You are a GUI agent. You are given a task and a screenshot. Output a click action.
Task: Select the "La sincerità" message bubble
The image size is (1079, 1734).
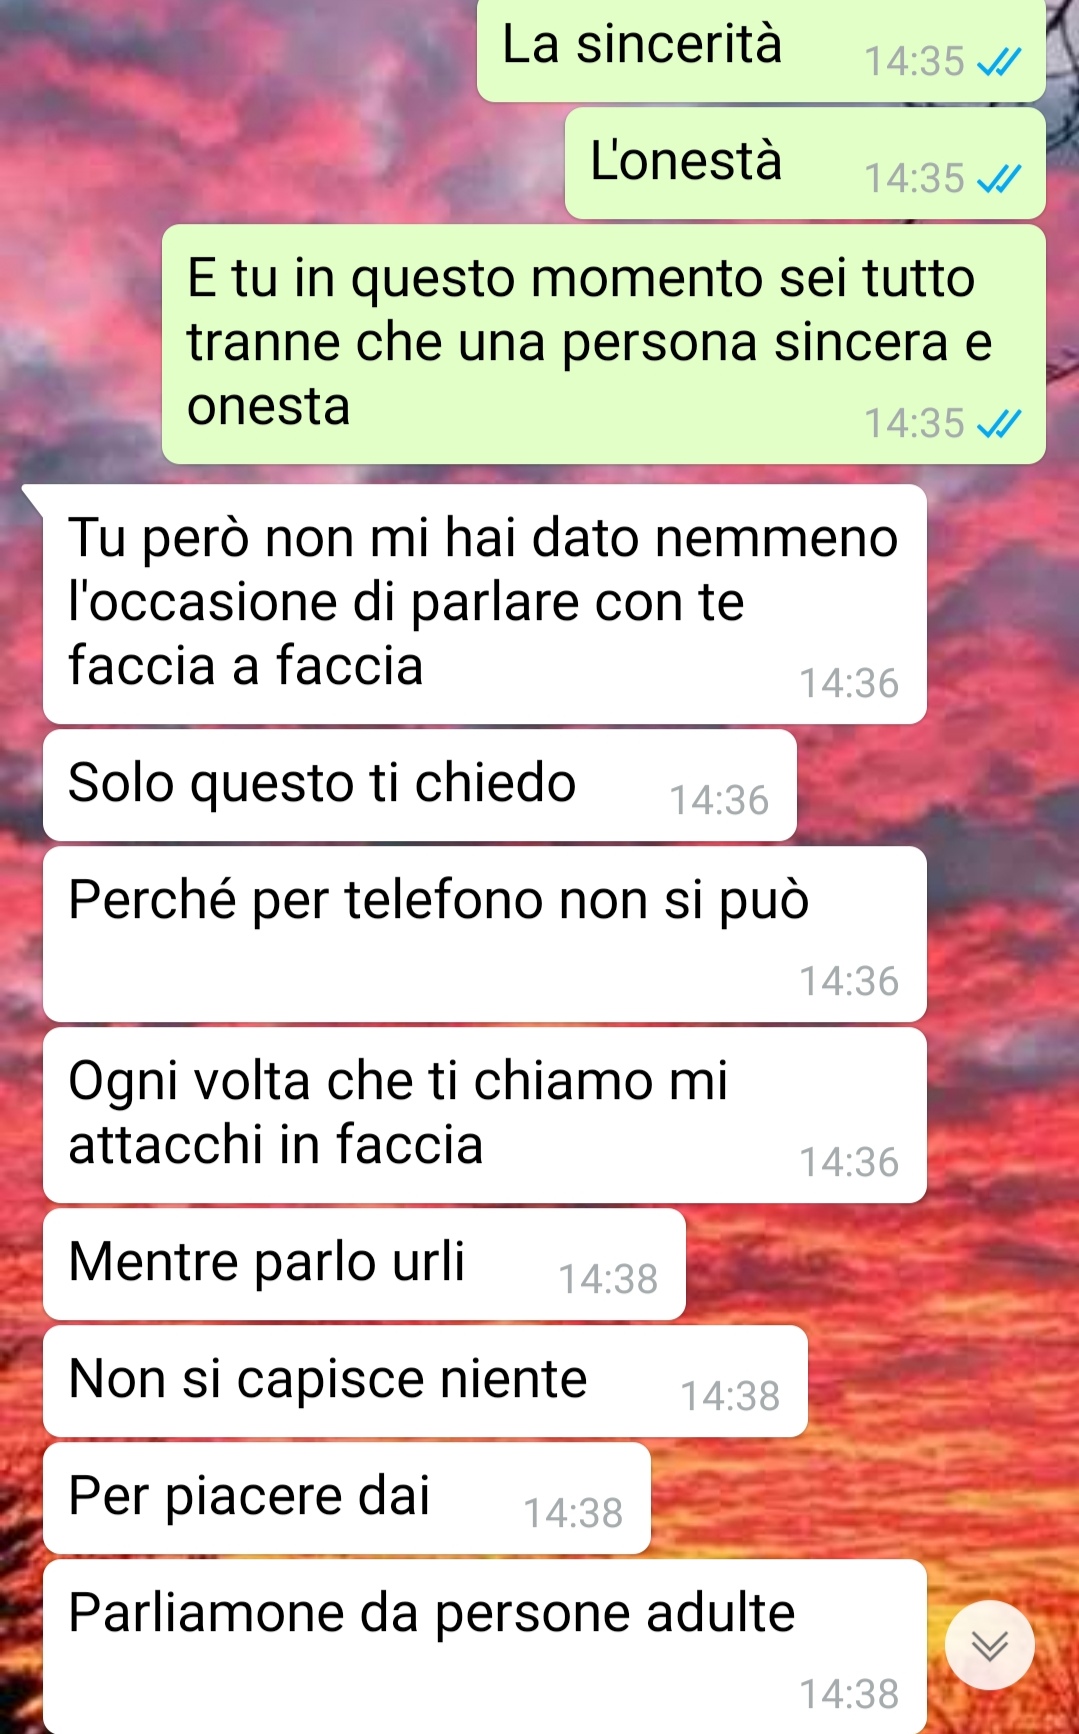click(761, 50)
